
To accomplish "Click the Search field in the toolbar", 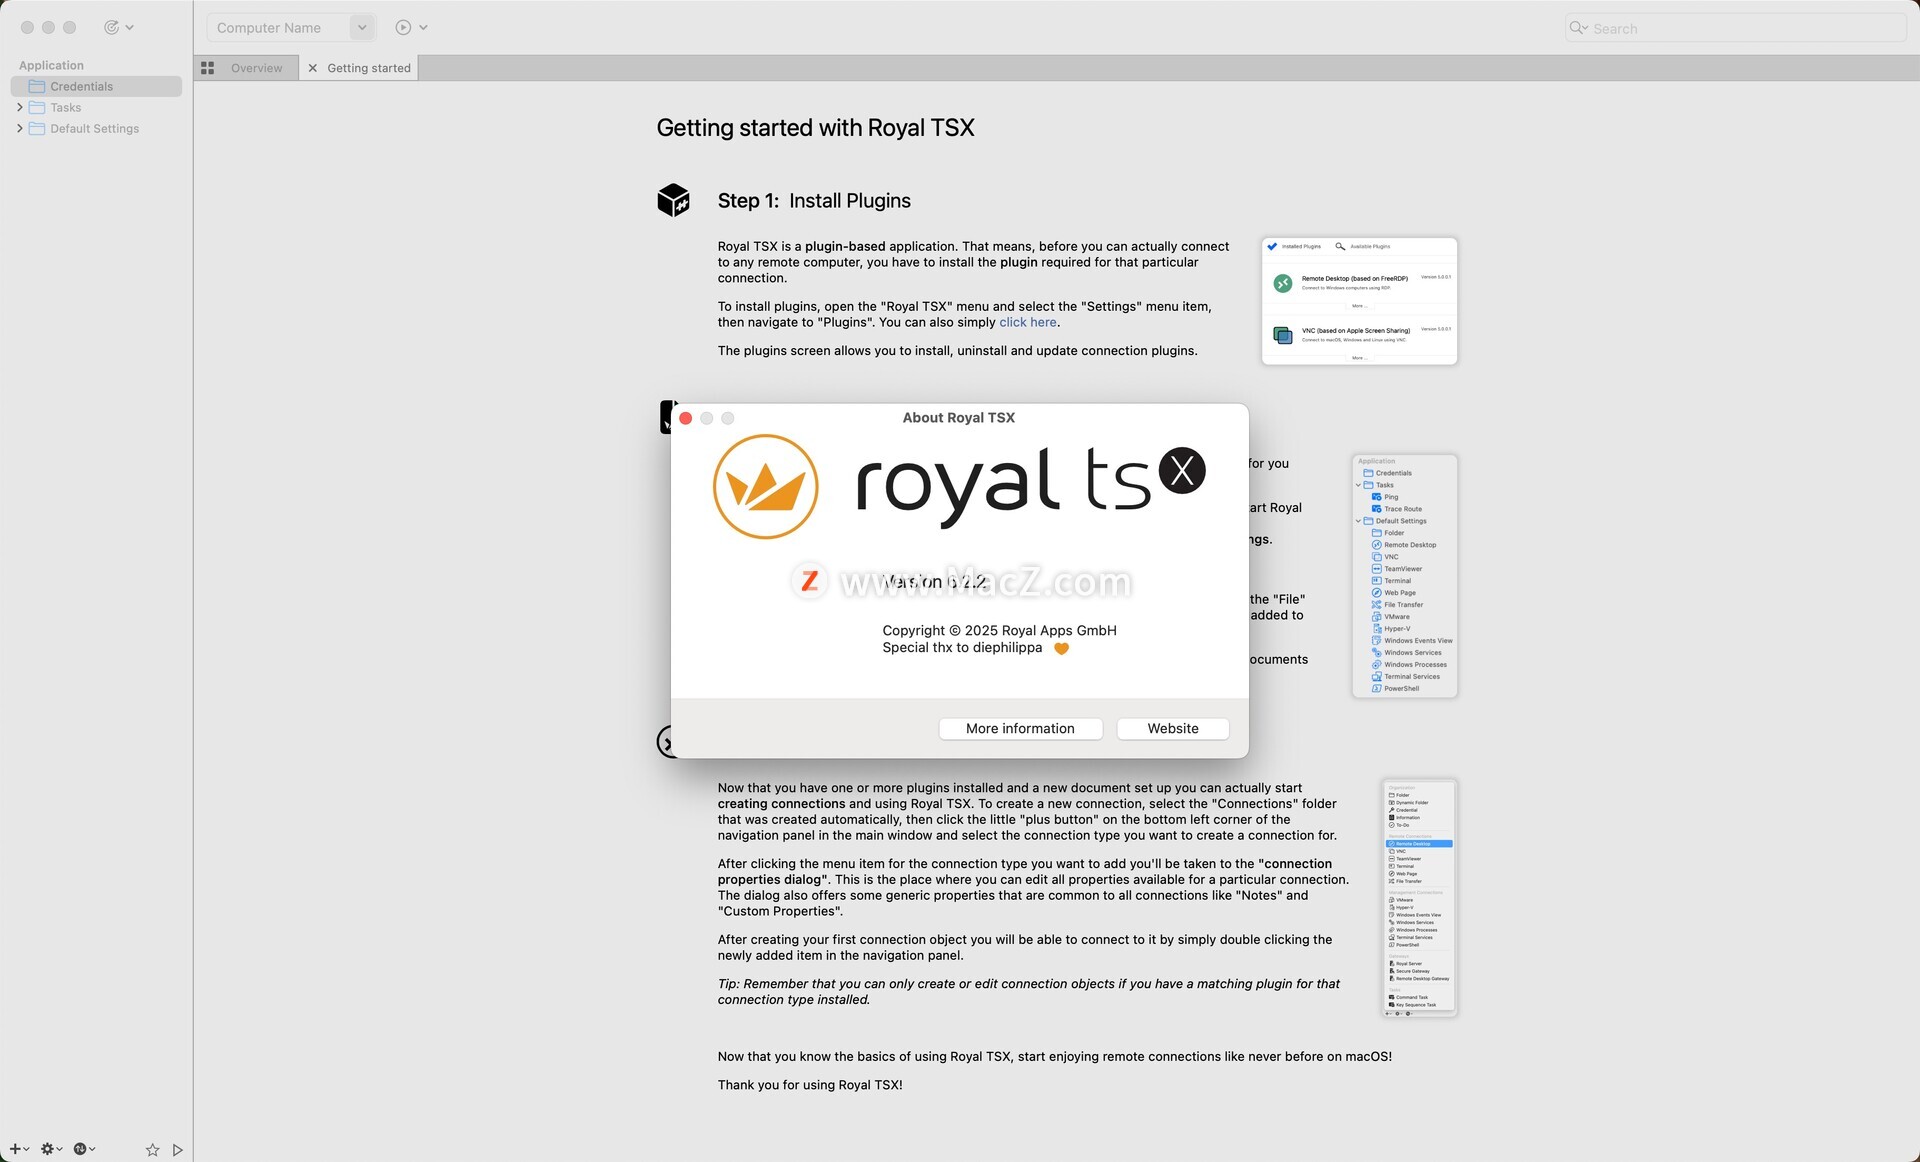I will point(1736,28).
